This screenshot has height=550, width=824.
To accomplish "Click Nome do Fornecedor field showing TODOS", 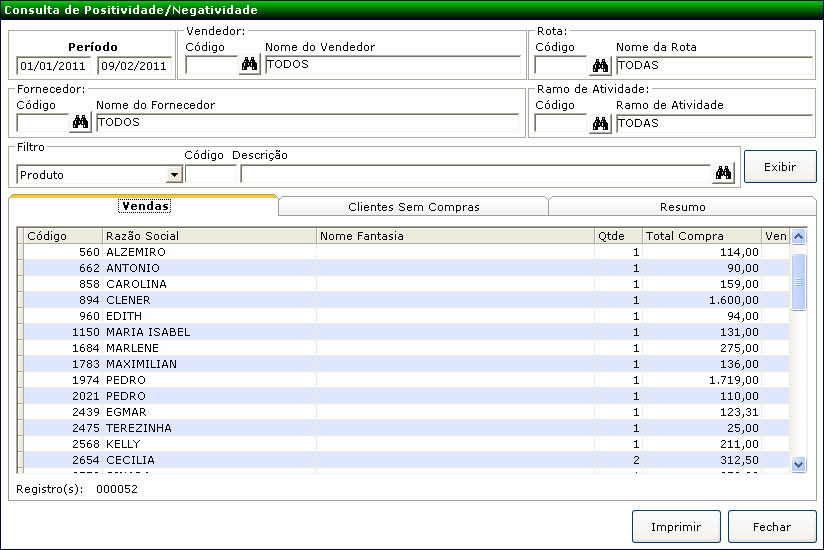I will point(307,122).
